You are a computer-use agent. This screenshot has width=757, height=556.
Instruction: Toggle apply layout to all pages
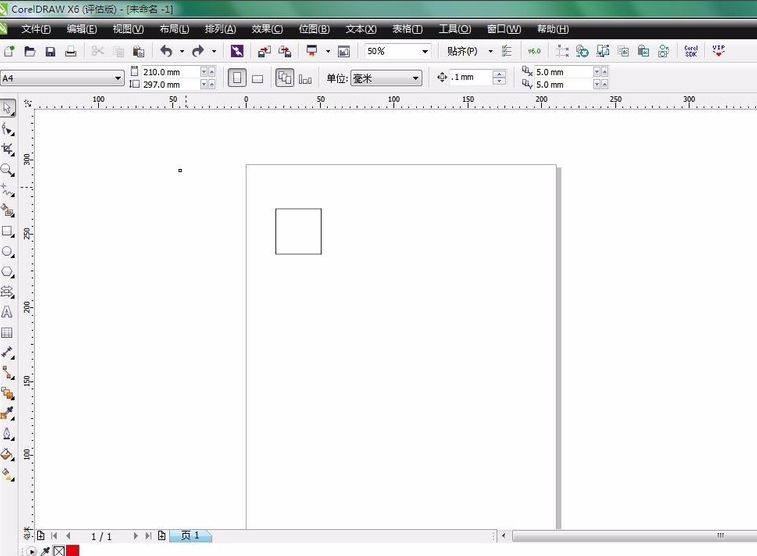point(284,78)
